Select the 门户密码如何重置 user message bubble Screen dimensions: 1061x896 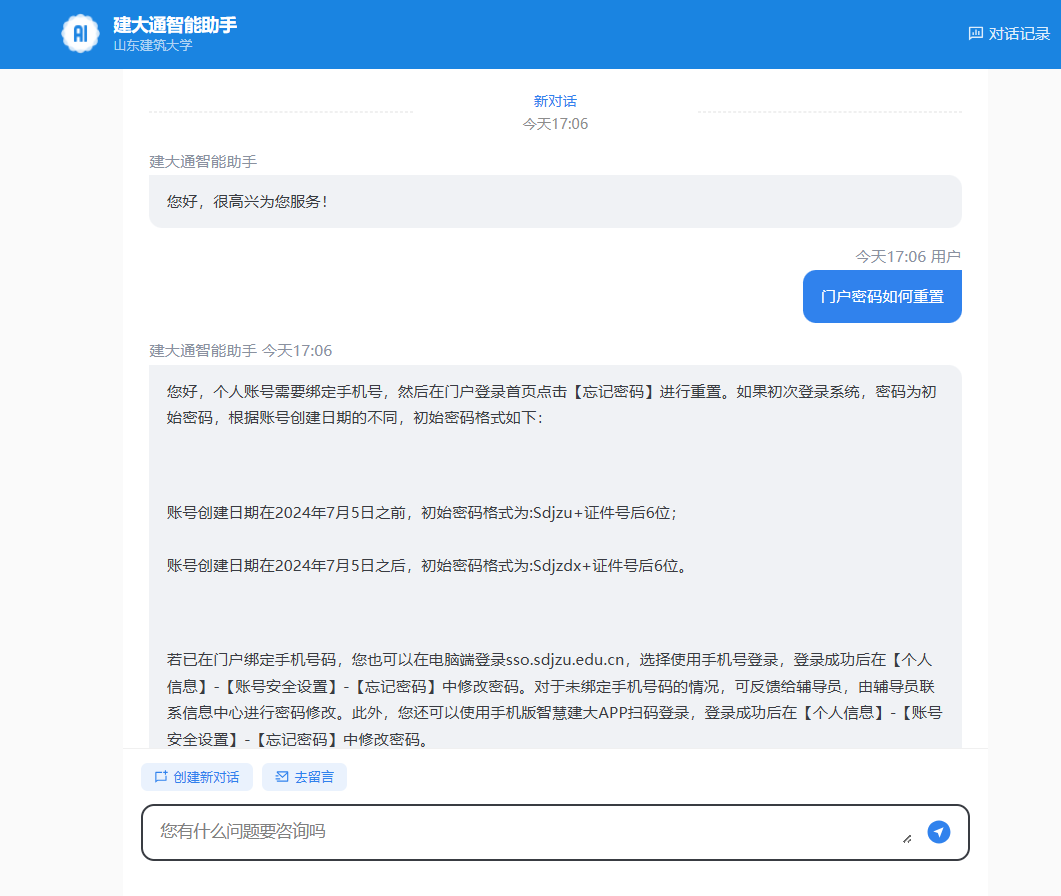882,296
